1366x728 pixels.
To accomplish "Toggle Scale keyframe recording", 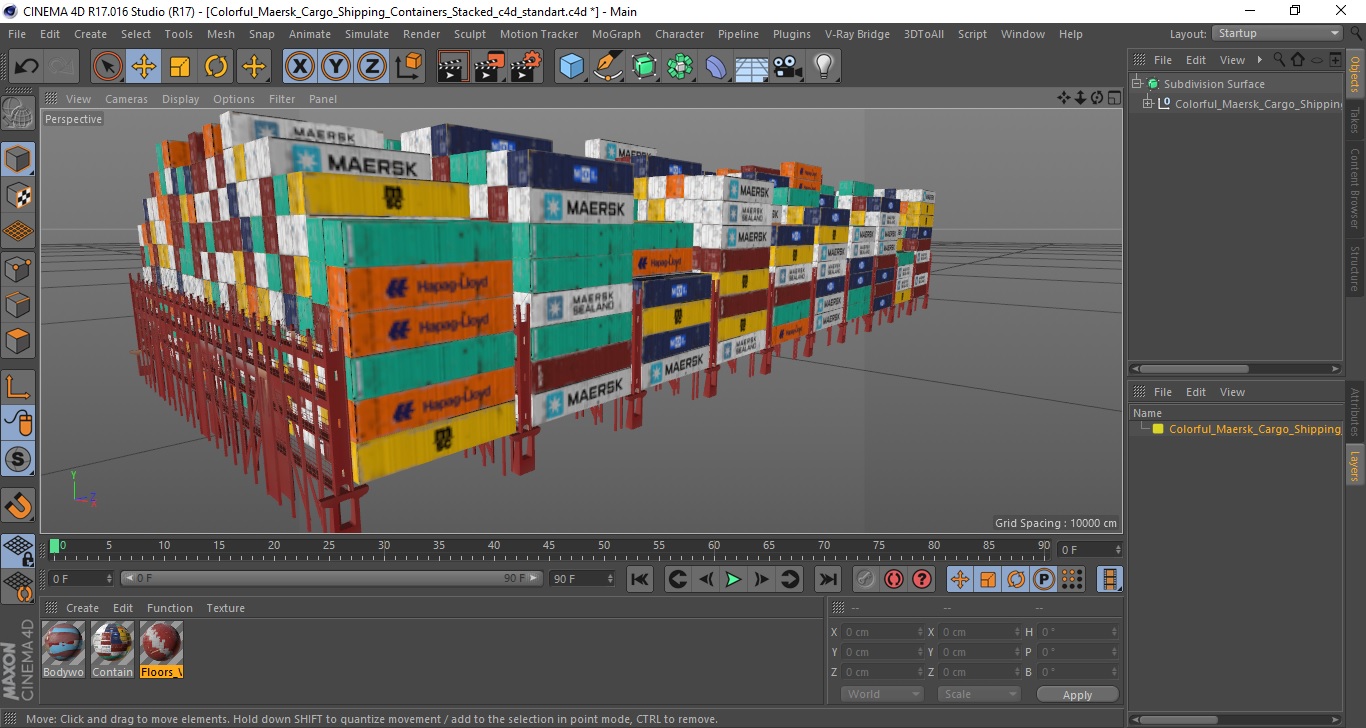I will coord(987,579).
